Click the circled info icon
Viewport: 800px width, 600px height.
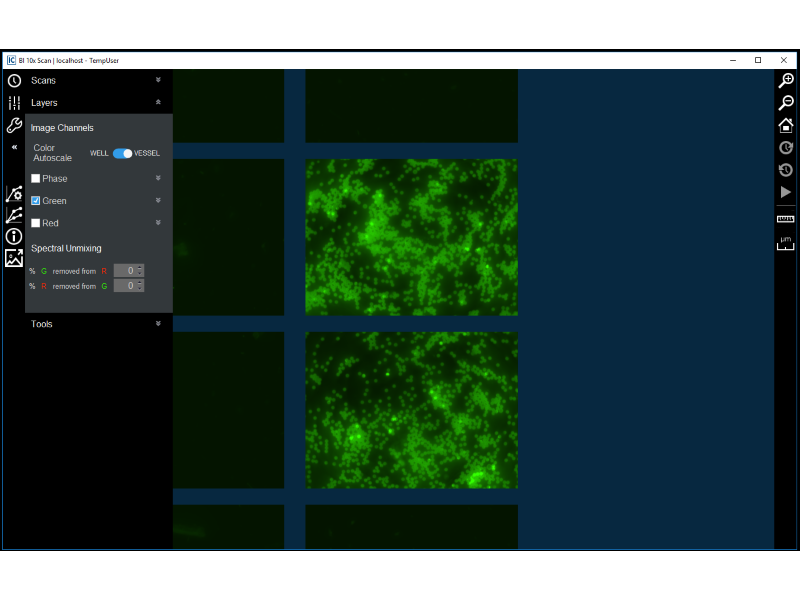pos(14,236)
